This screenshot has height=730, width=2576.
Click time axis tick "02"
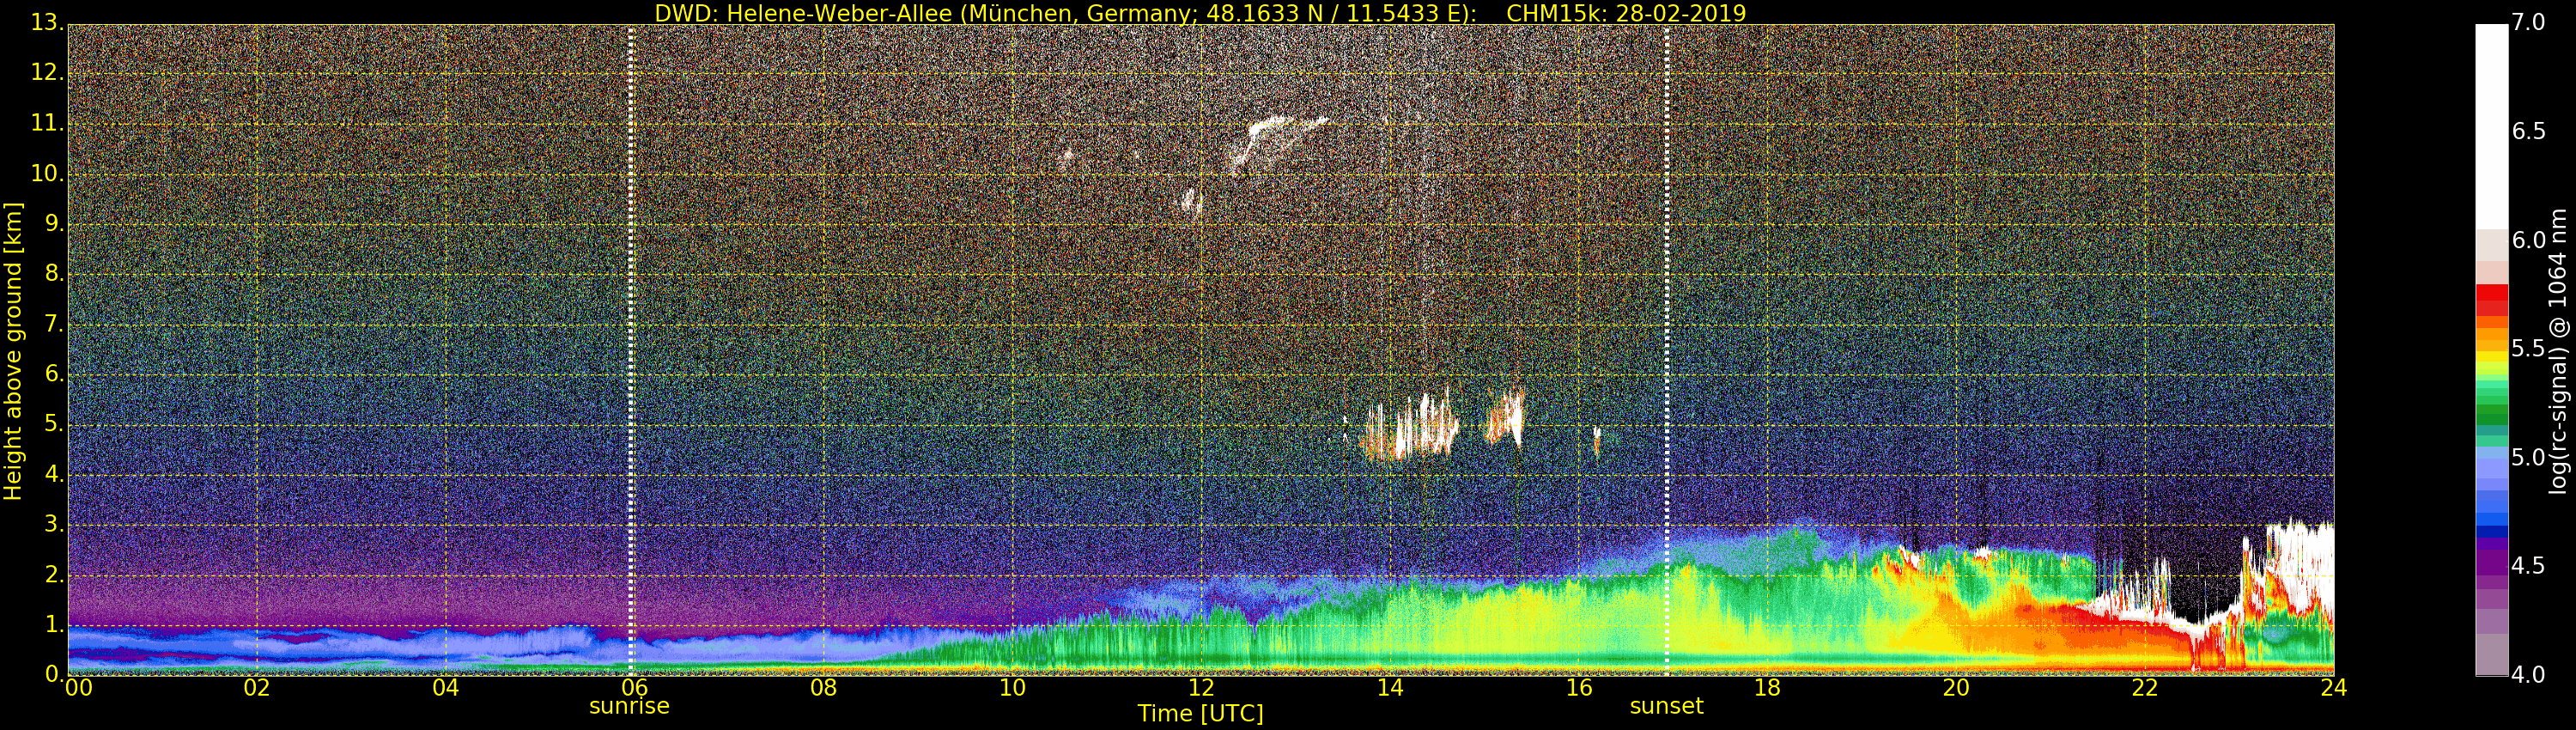tap(257, 688)
